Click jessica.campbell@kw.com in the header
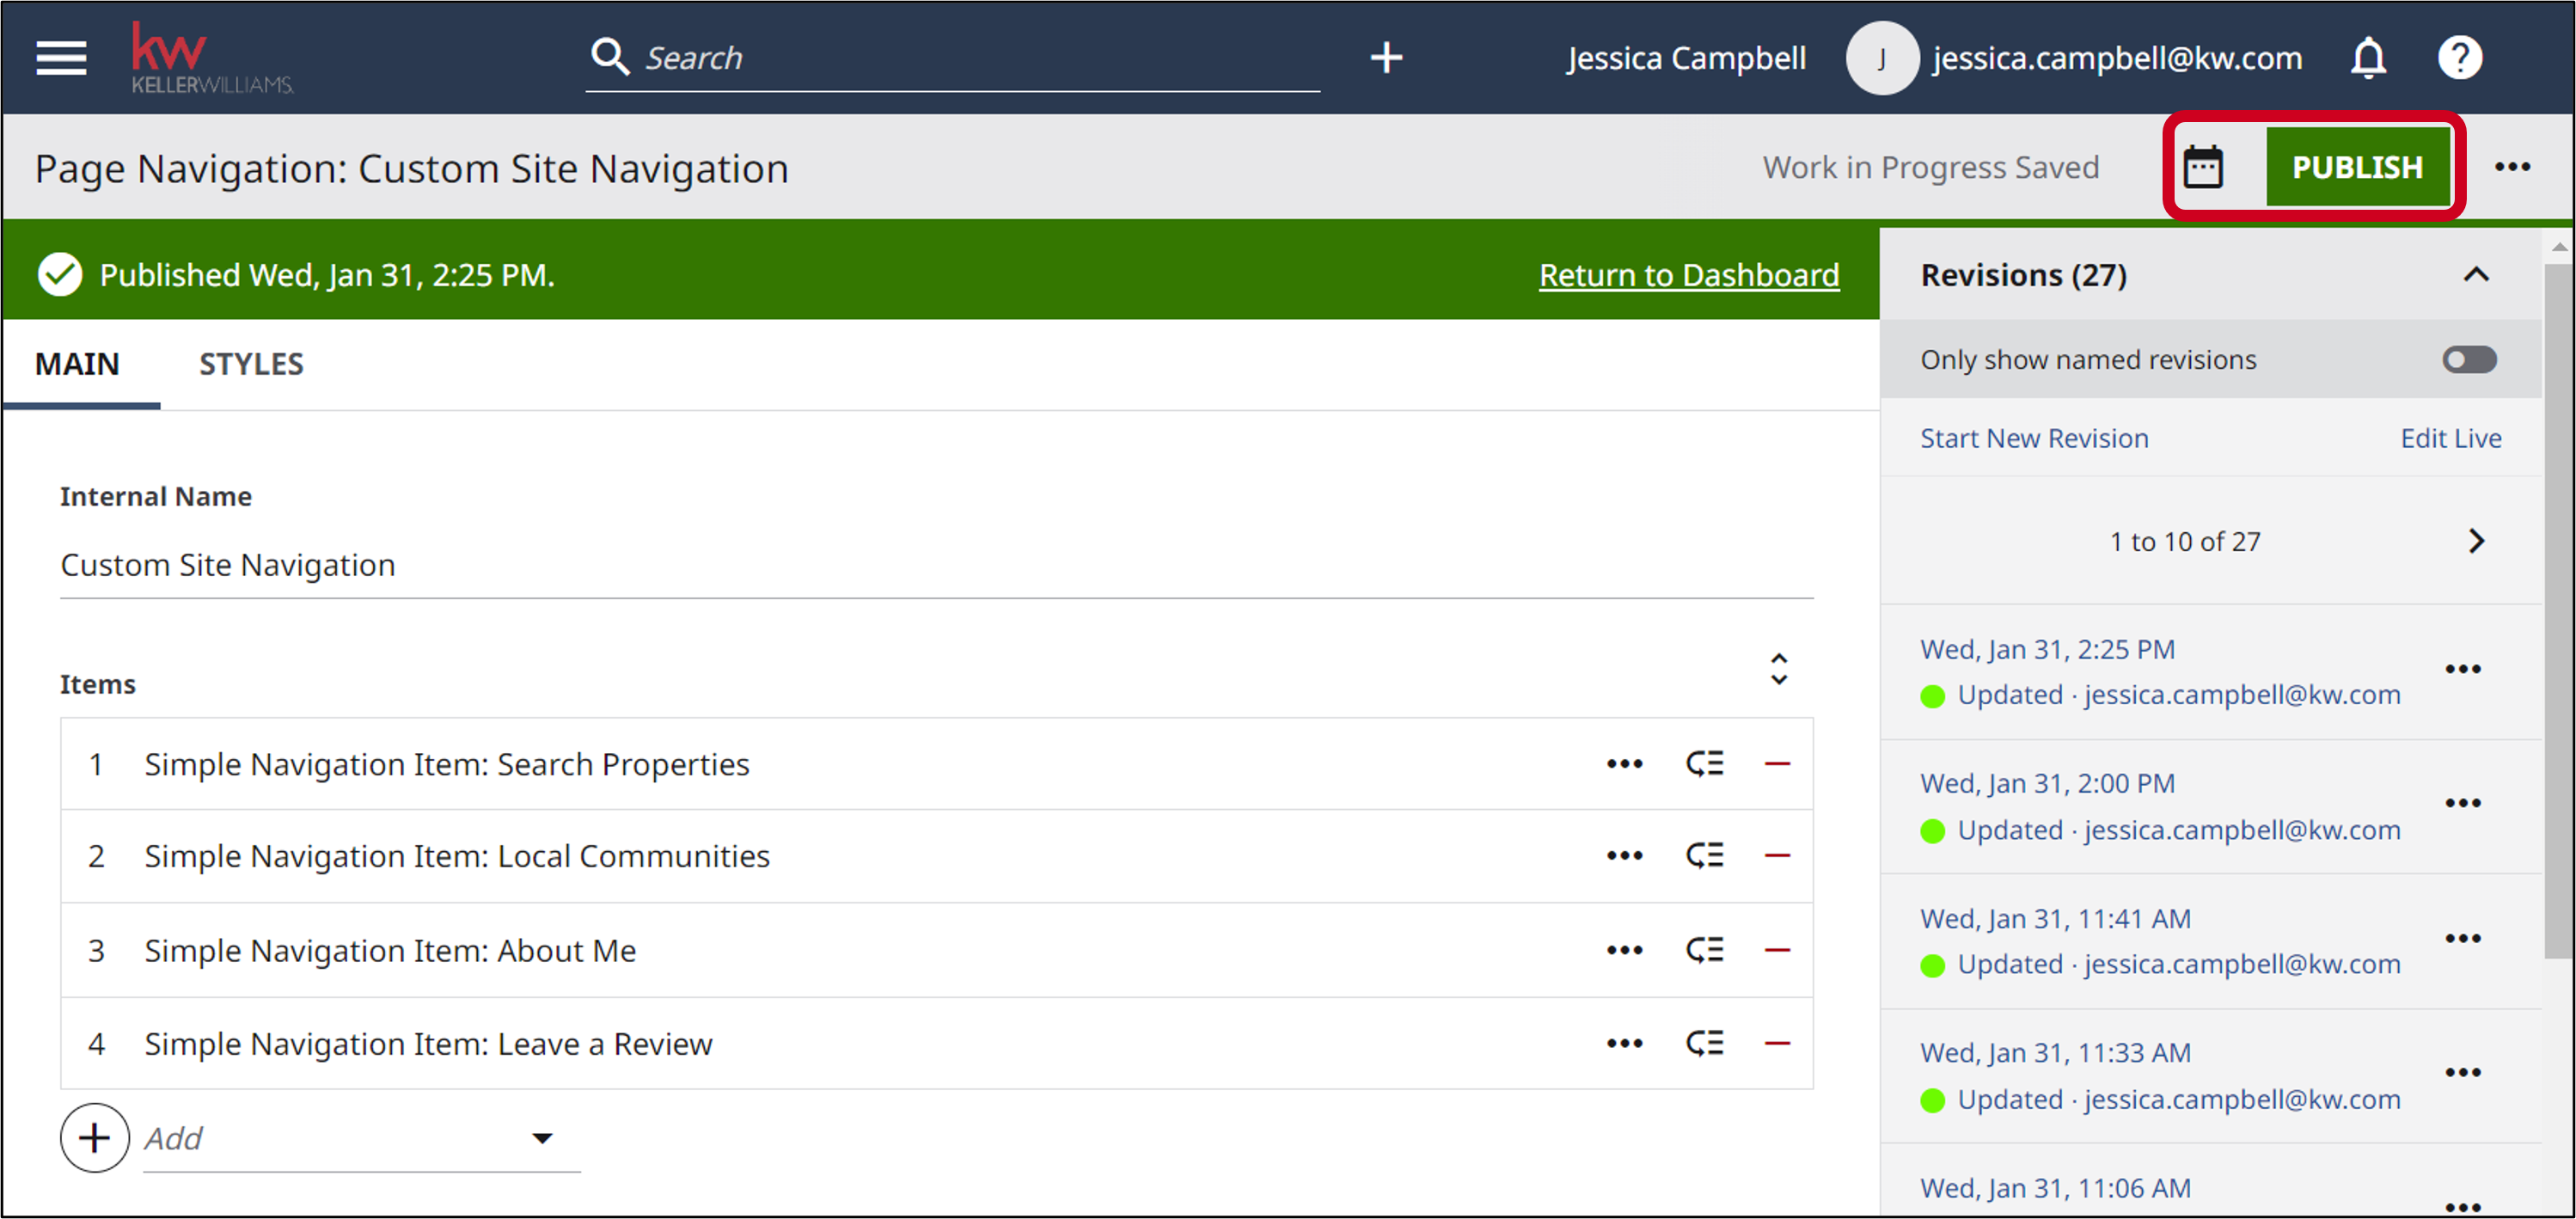This screenshot has width=2576, height=1219. click(2116, 58)
